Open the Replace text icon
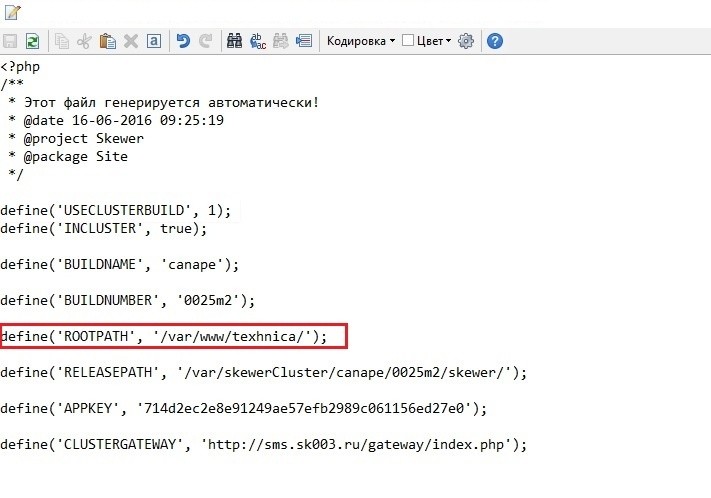 (x=258, y=41)
